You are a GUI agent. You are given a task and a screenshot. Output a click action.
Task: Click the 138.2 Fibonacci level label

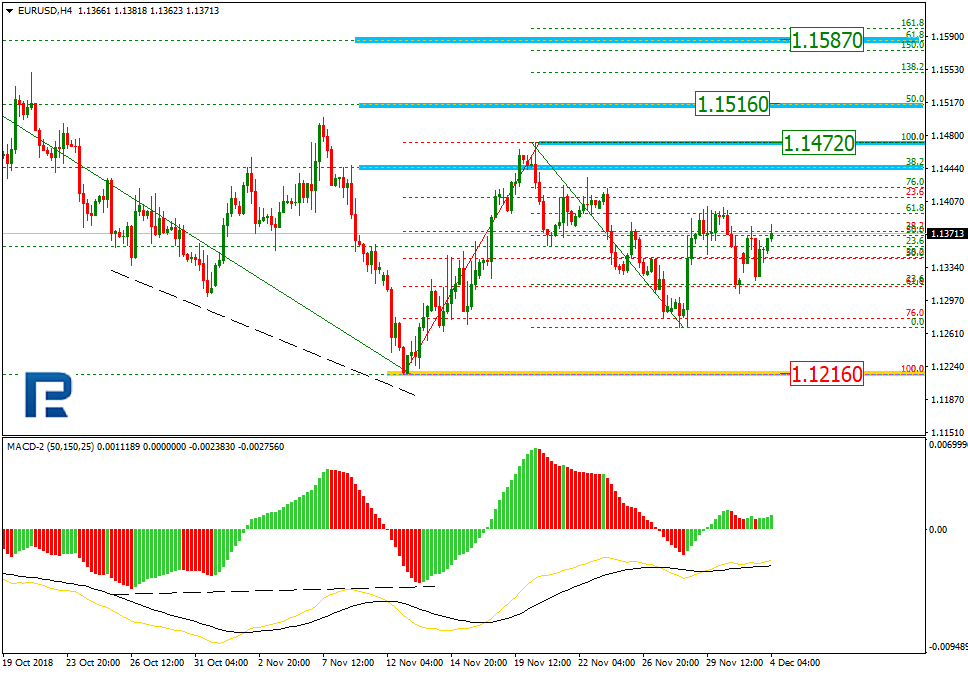[912, 67]
